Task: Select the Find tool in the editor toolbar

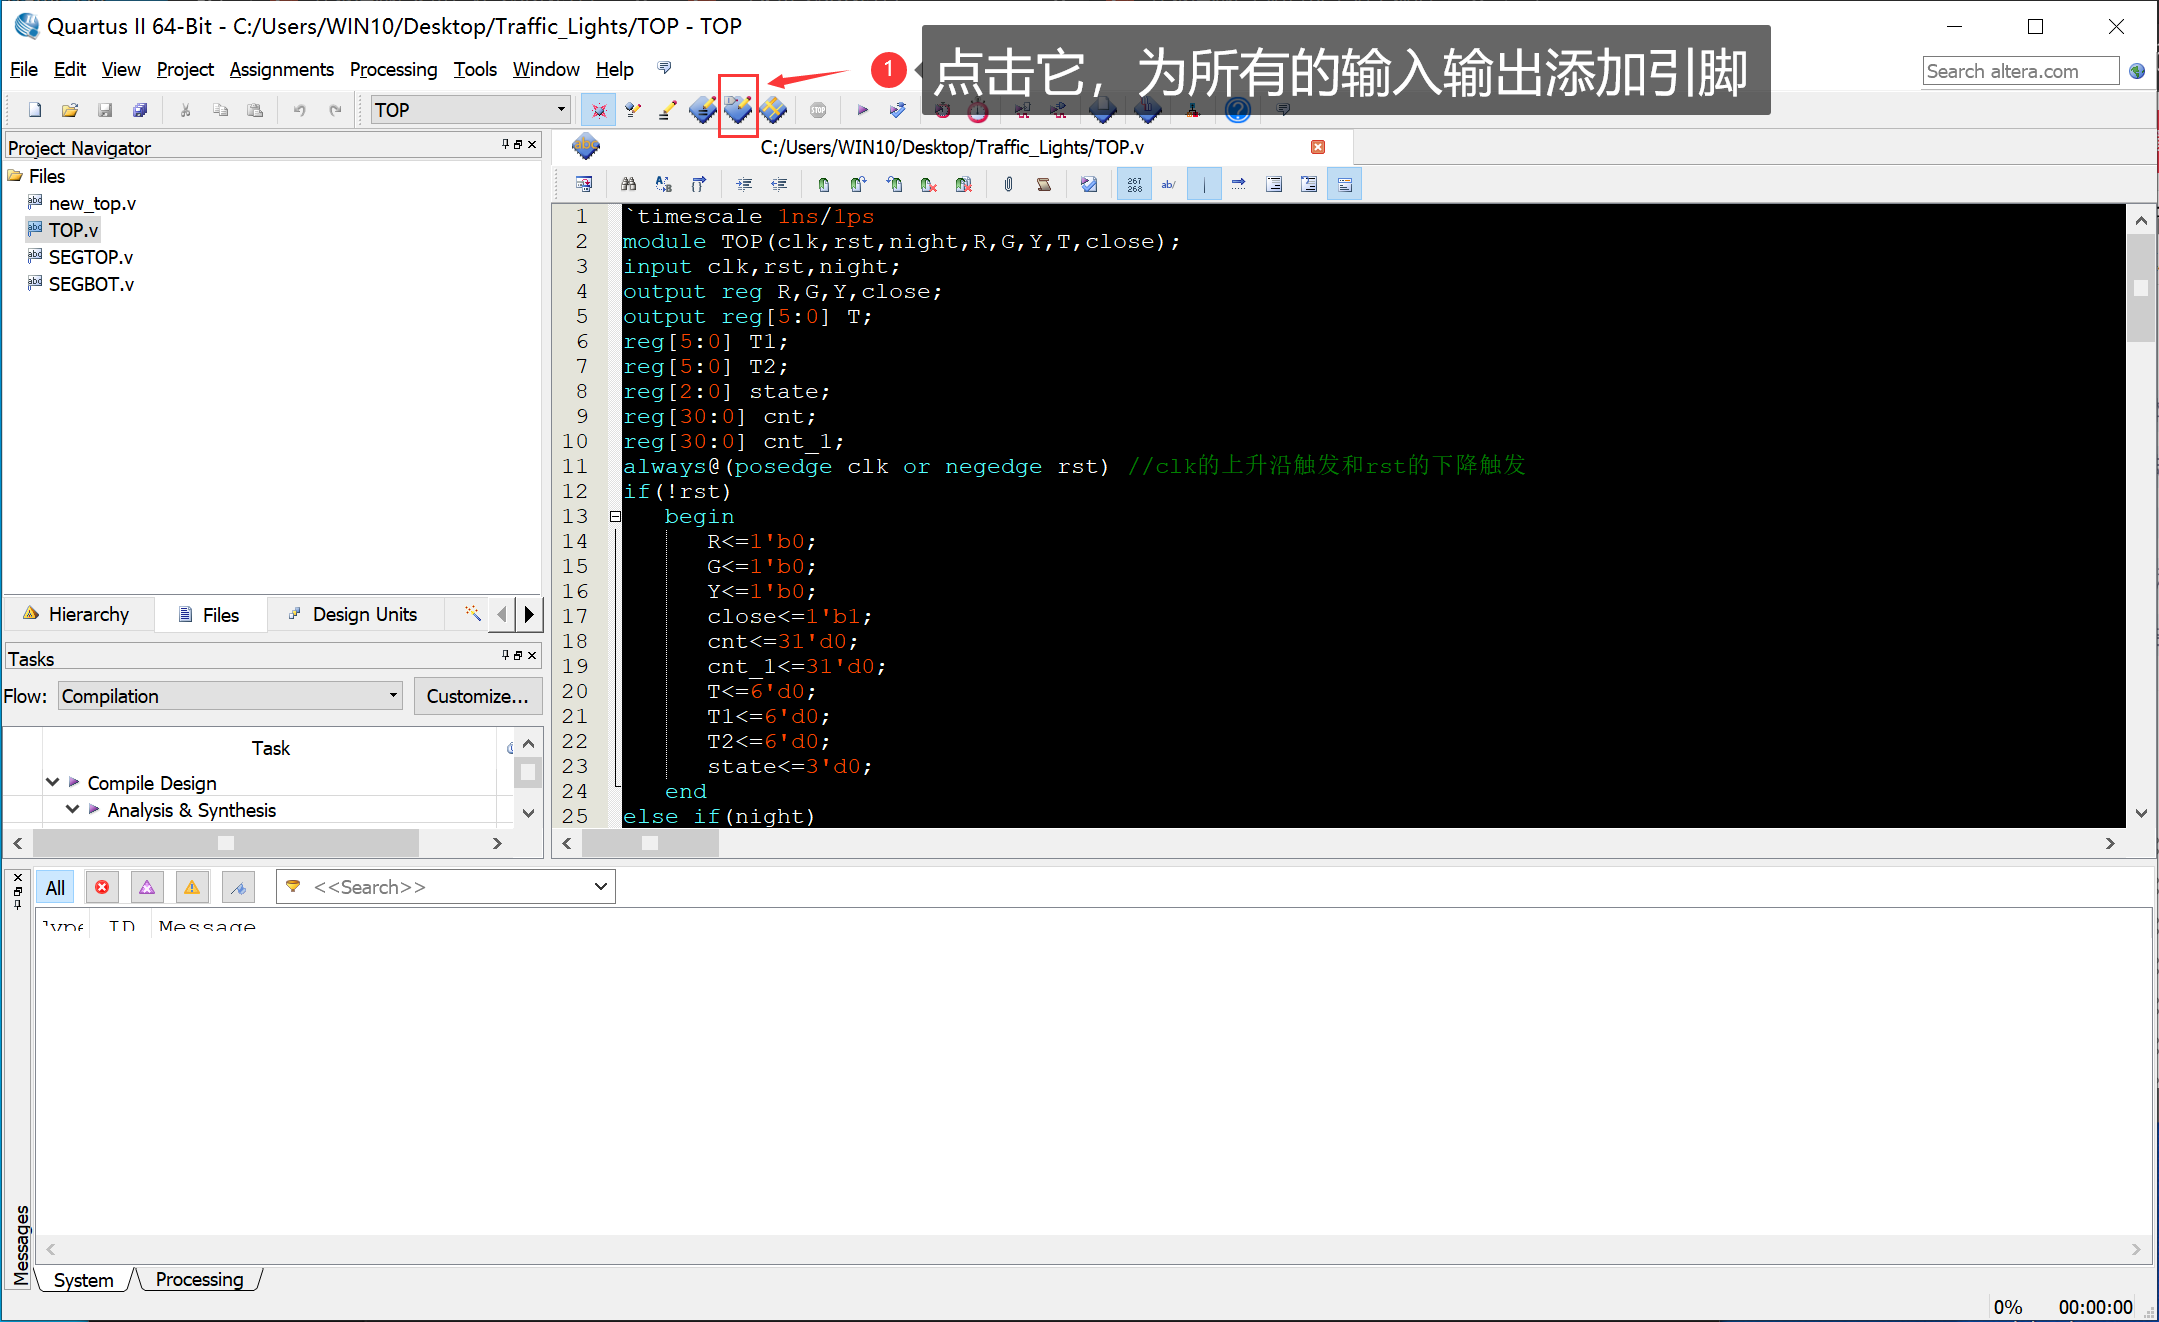Action: click(x=629, y=183)
